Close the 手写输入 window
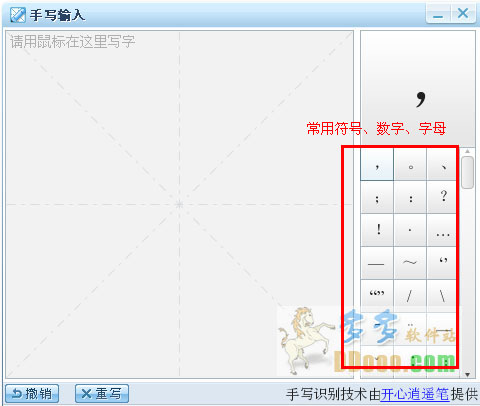This screenshot has height=406, width=480. click(463, 14)
